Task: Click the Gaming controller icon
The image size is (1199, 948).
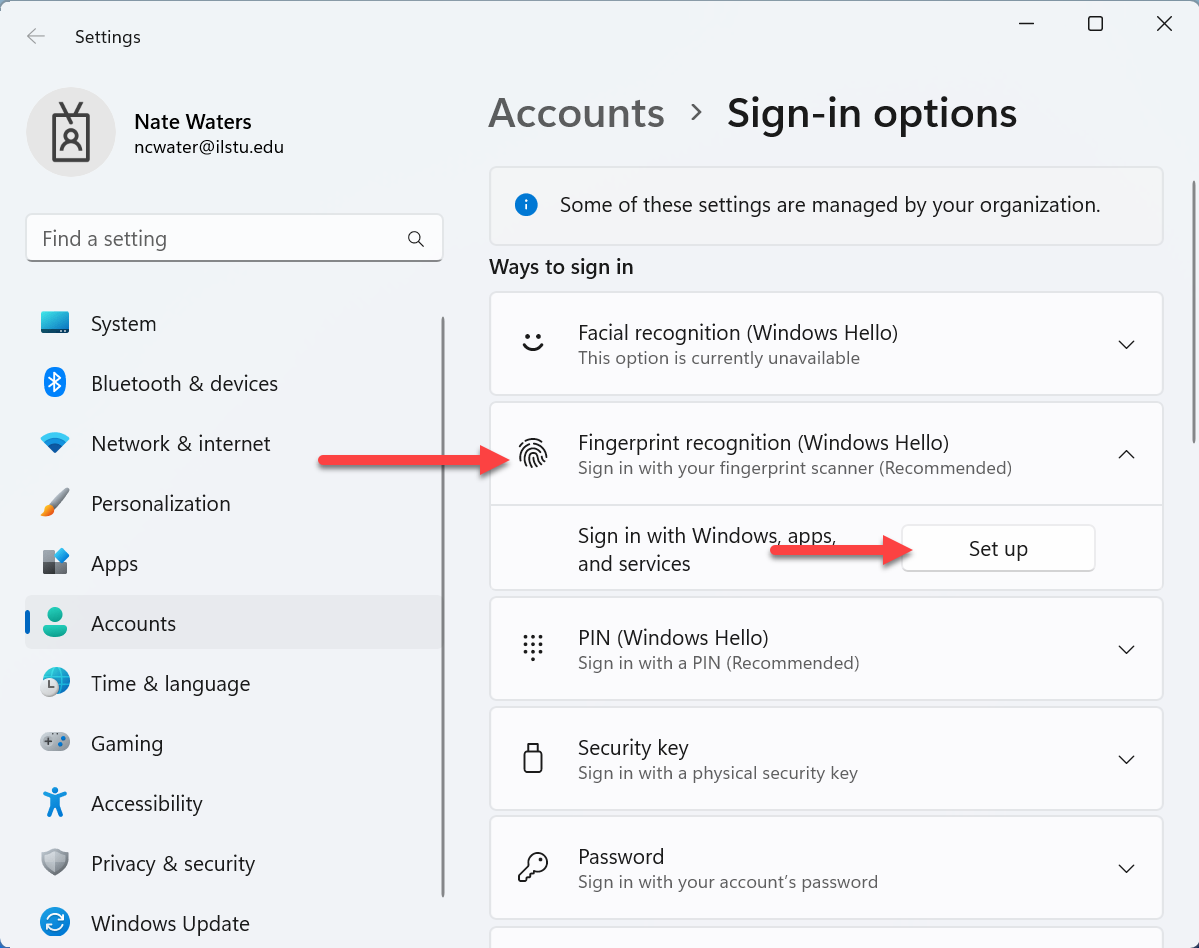Action: [55, 743]
